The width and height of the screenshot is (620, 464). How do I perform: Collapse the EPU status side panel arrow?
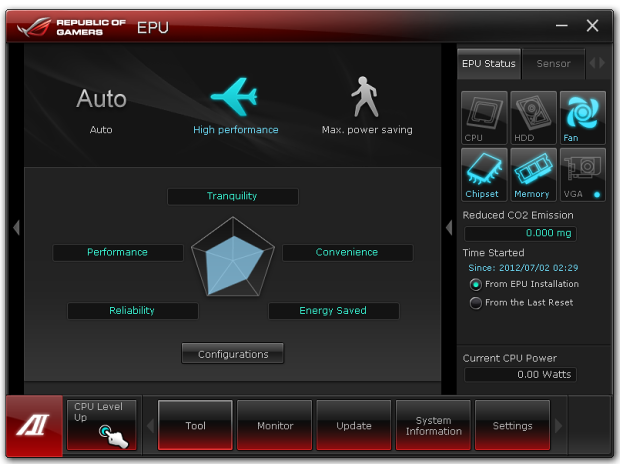pyautogui.click(x=449, y=227)
